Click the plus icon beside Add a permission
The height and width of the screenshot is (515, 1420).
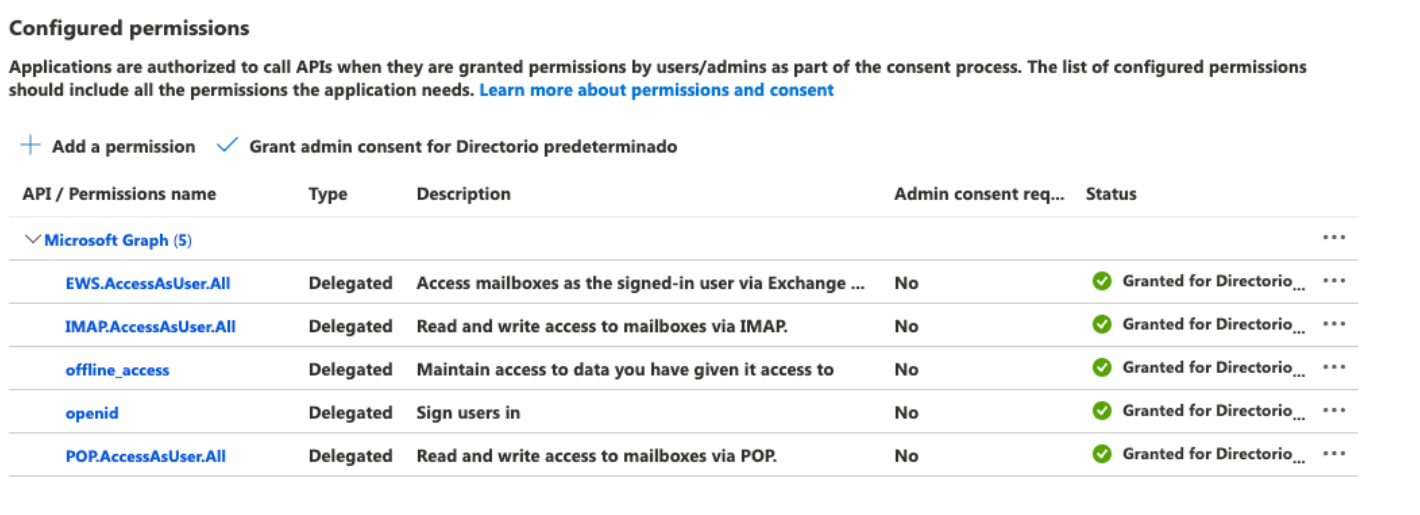[x=31, y=146]
